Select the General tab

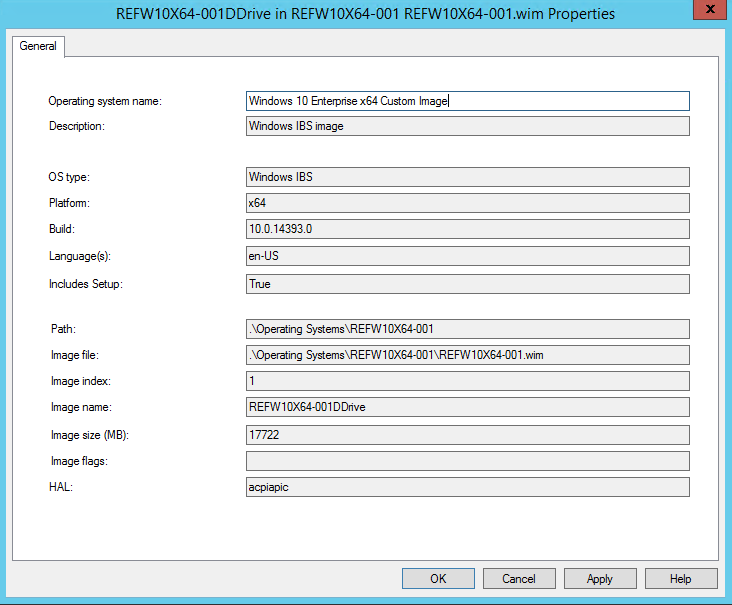[x=38, y=46]
